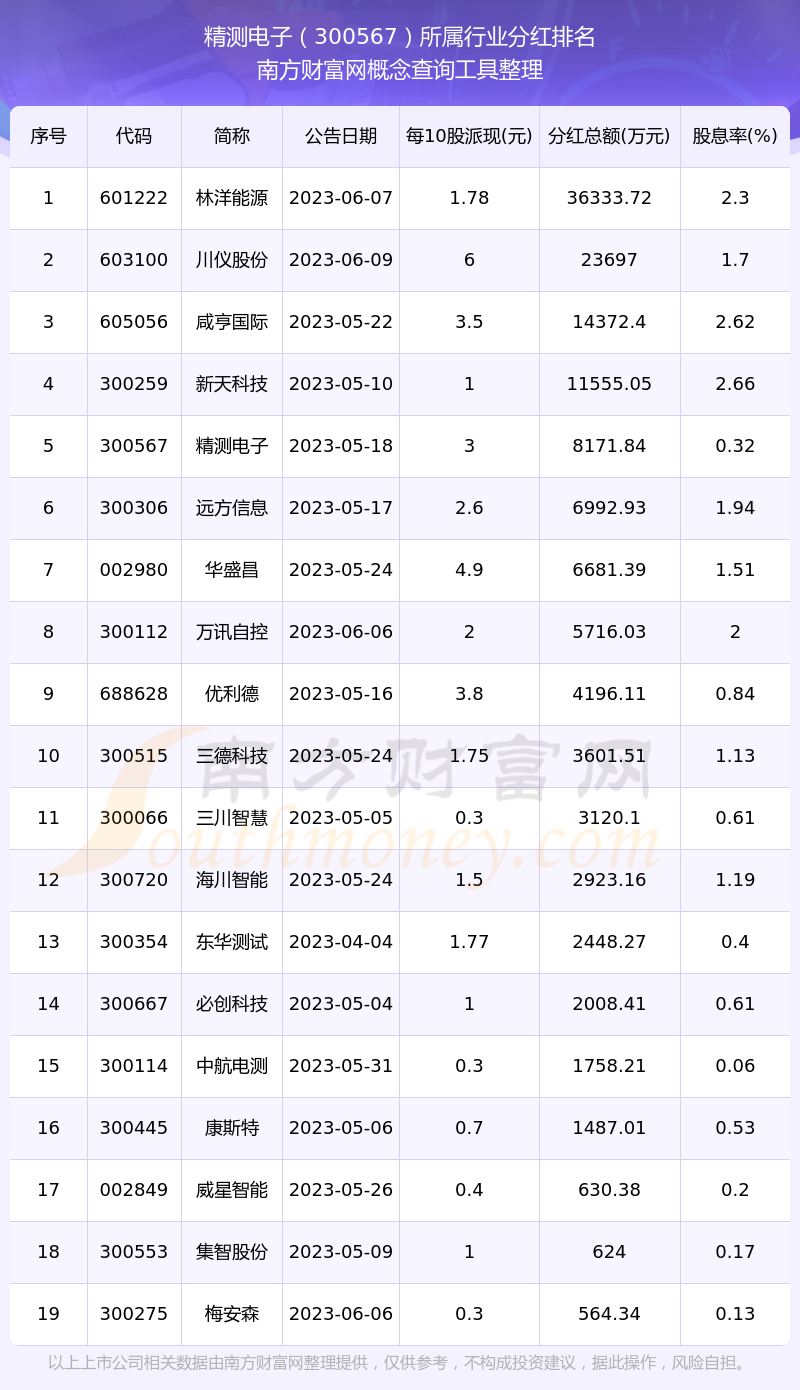This screenshot has height=1390, width=800.
Task: Click the 每10股派现(元) column header
Action: [x=469, y=136]
